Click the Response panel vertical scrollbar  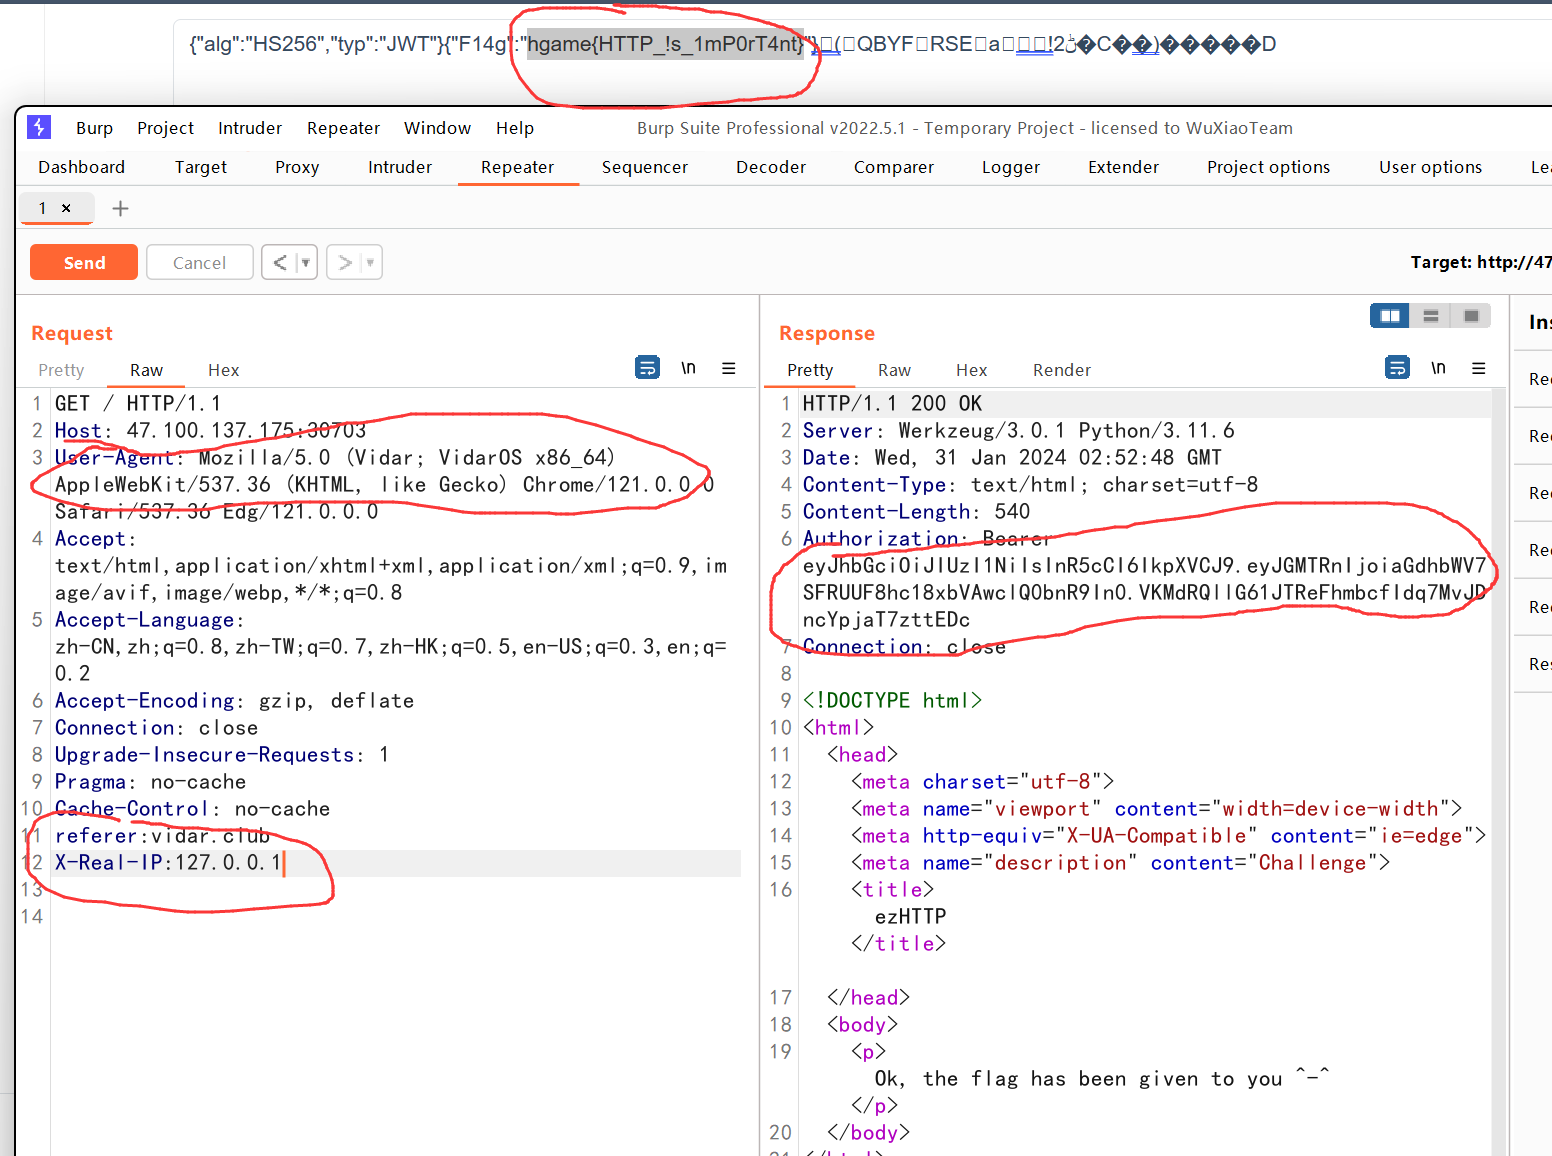(x=1498, y=770)
